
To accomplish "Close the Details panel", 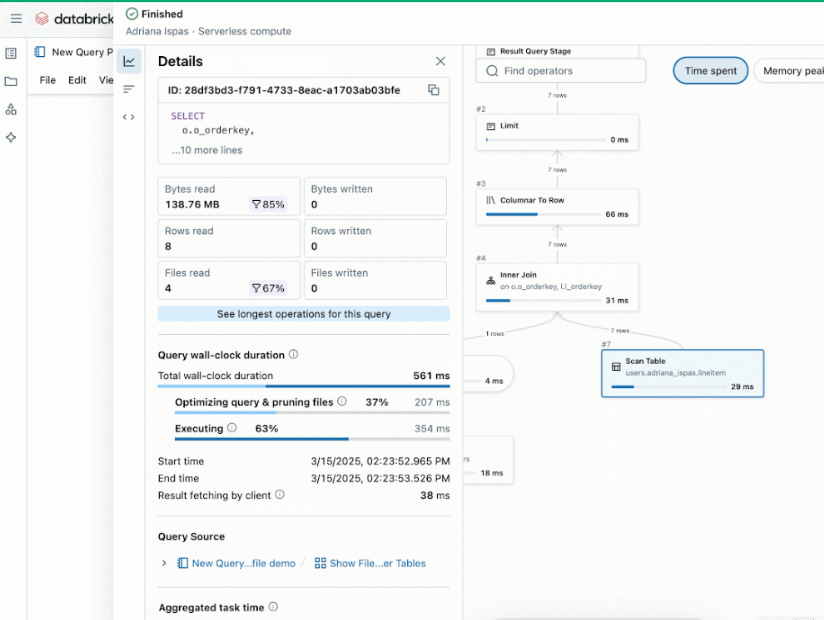I will pos(440,61).
